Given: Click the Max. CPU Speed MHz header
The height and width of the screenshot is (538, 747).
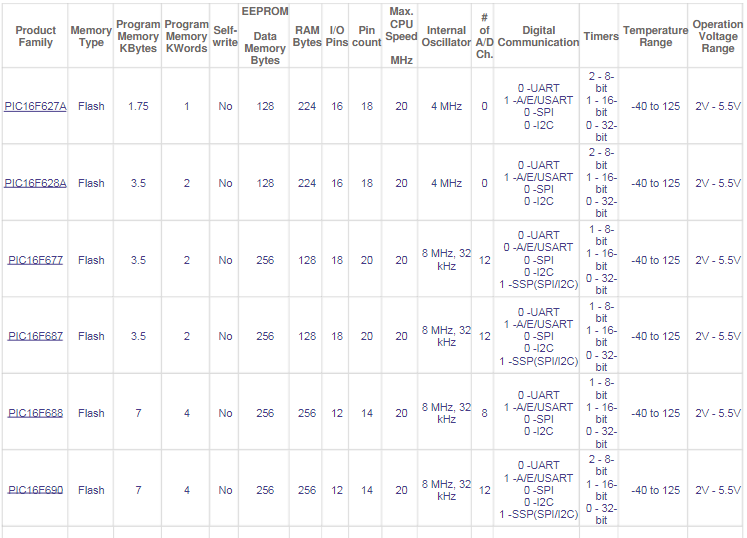Looking at the screenshot, I should click(x=401, y=36).
